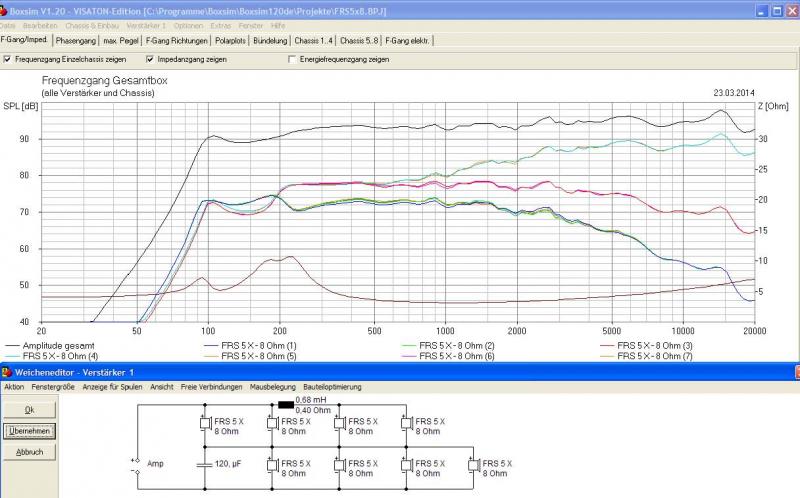The width and height of the screenshot is (800, 498).
Task: Enable Energiefrequenzgang zeigen
Action: point(292,60)
